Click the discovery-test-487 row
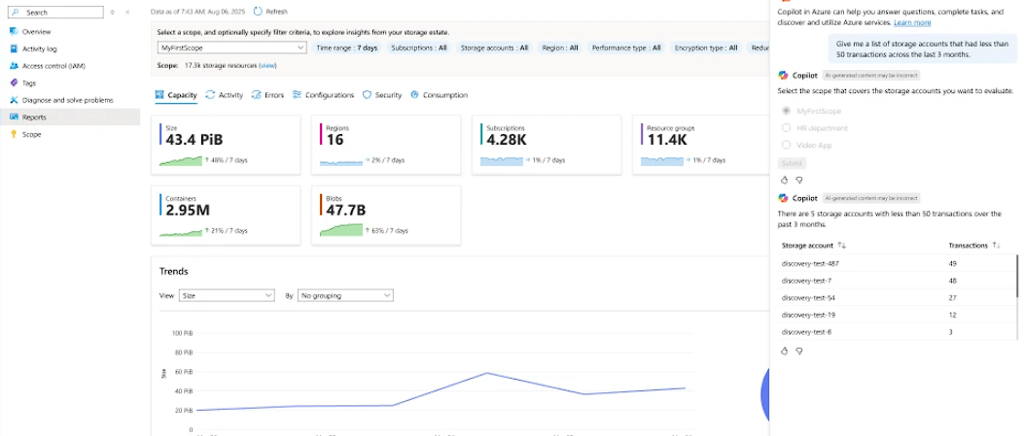Viewport: 1024px width, 436px height. (896, 264)
